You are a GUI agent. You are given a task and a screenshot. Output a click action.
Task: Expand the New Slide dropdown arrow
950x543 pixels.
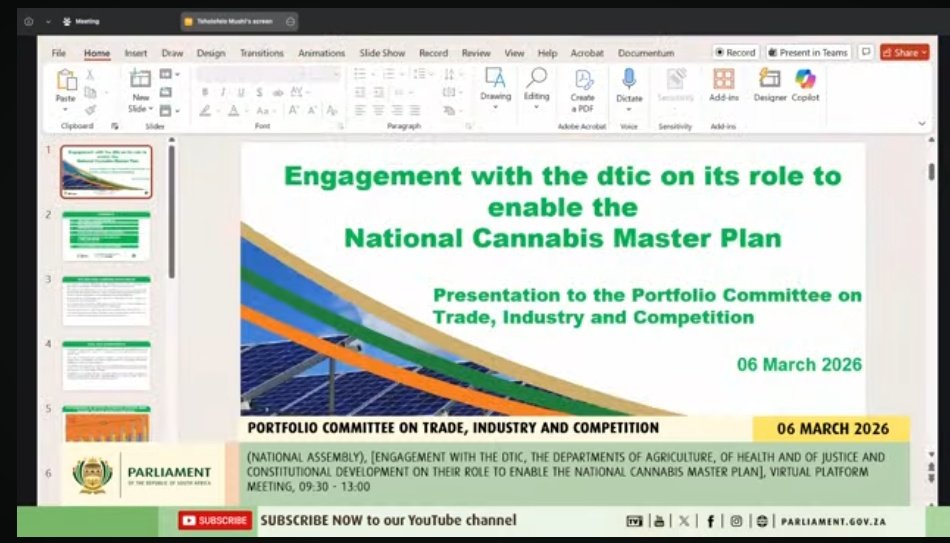point(151,109)
